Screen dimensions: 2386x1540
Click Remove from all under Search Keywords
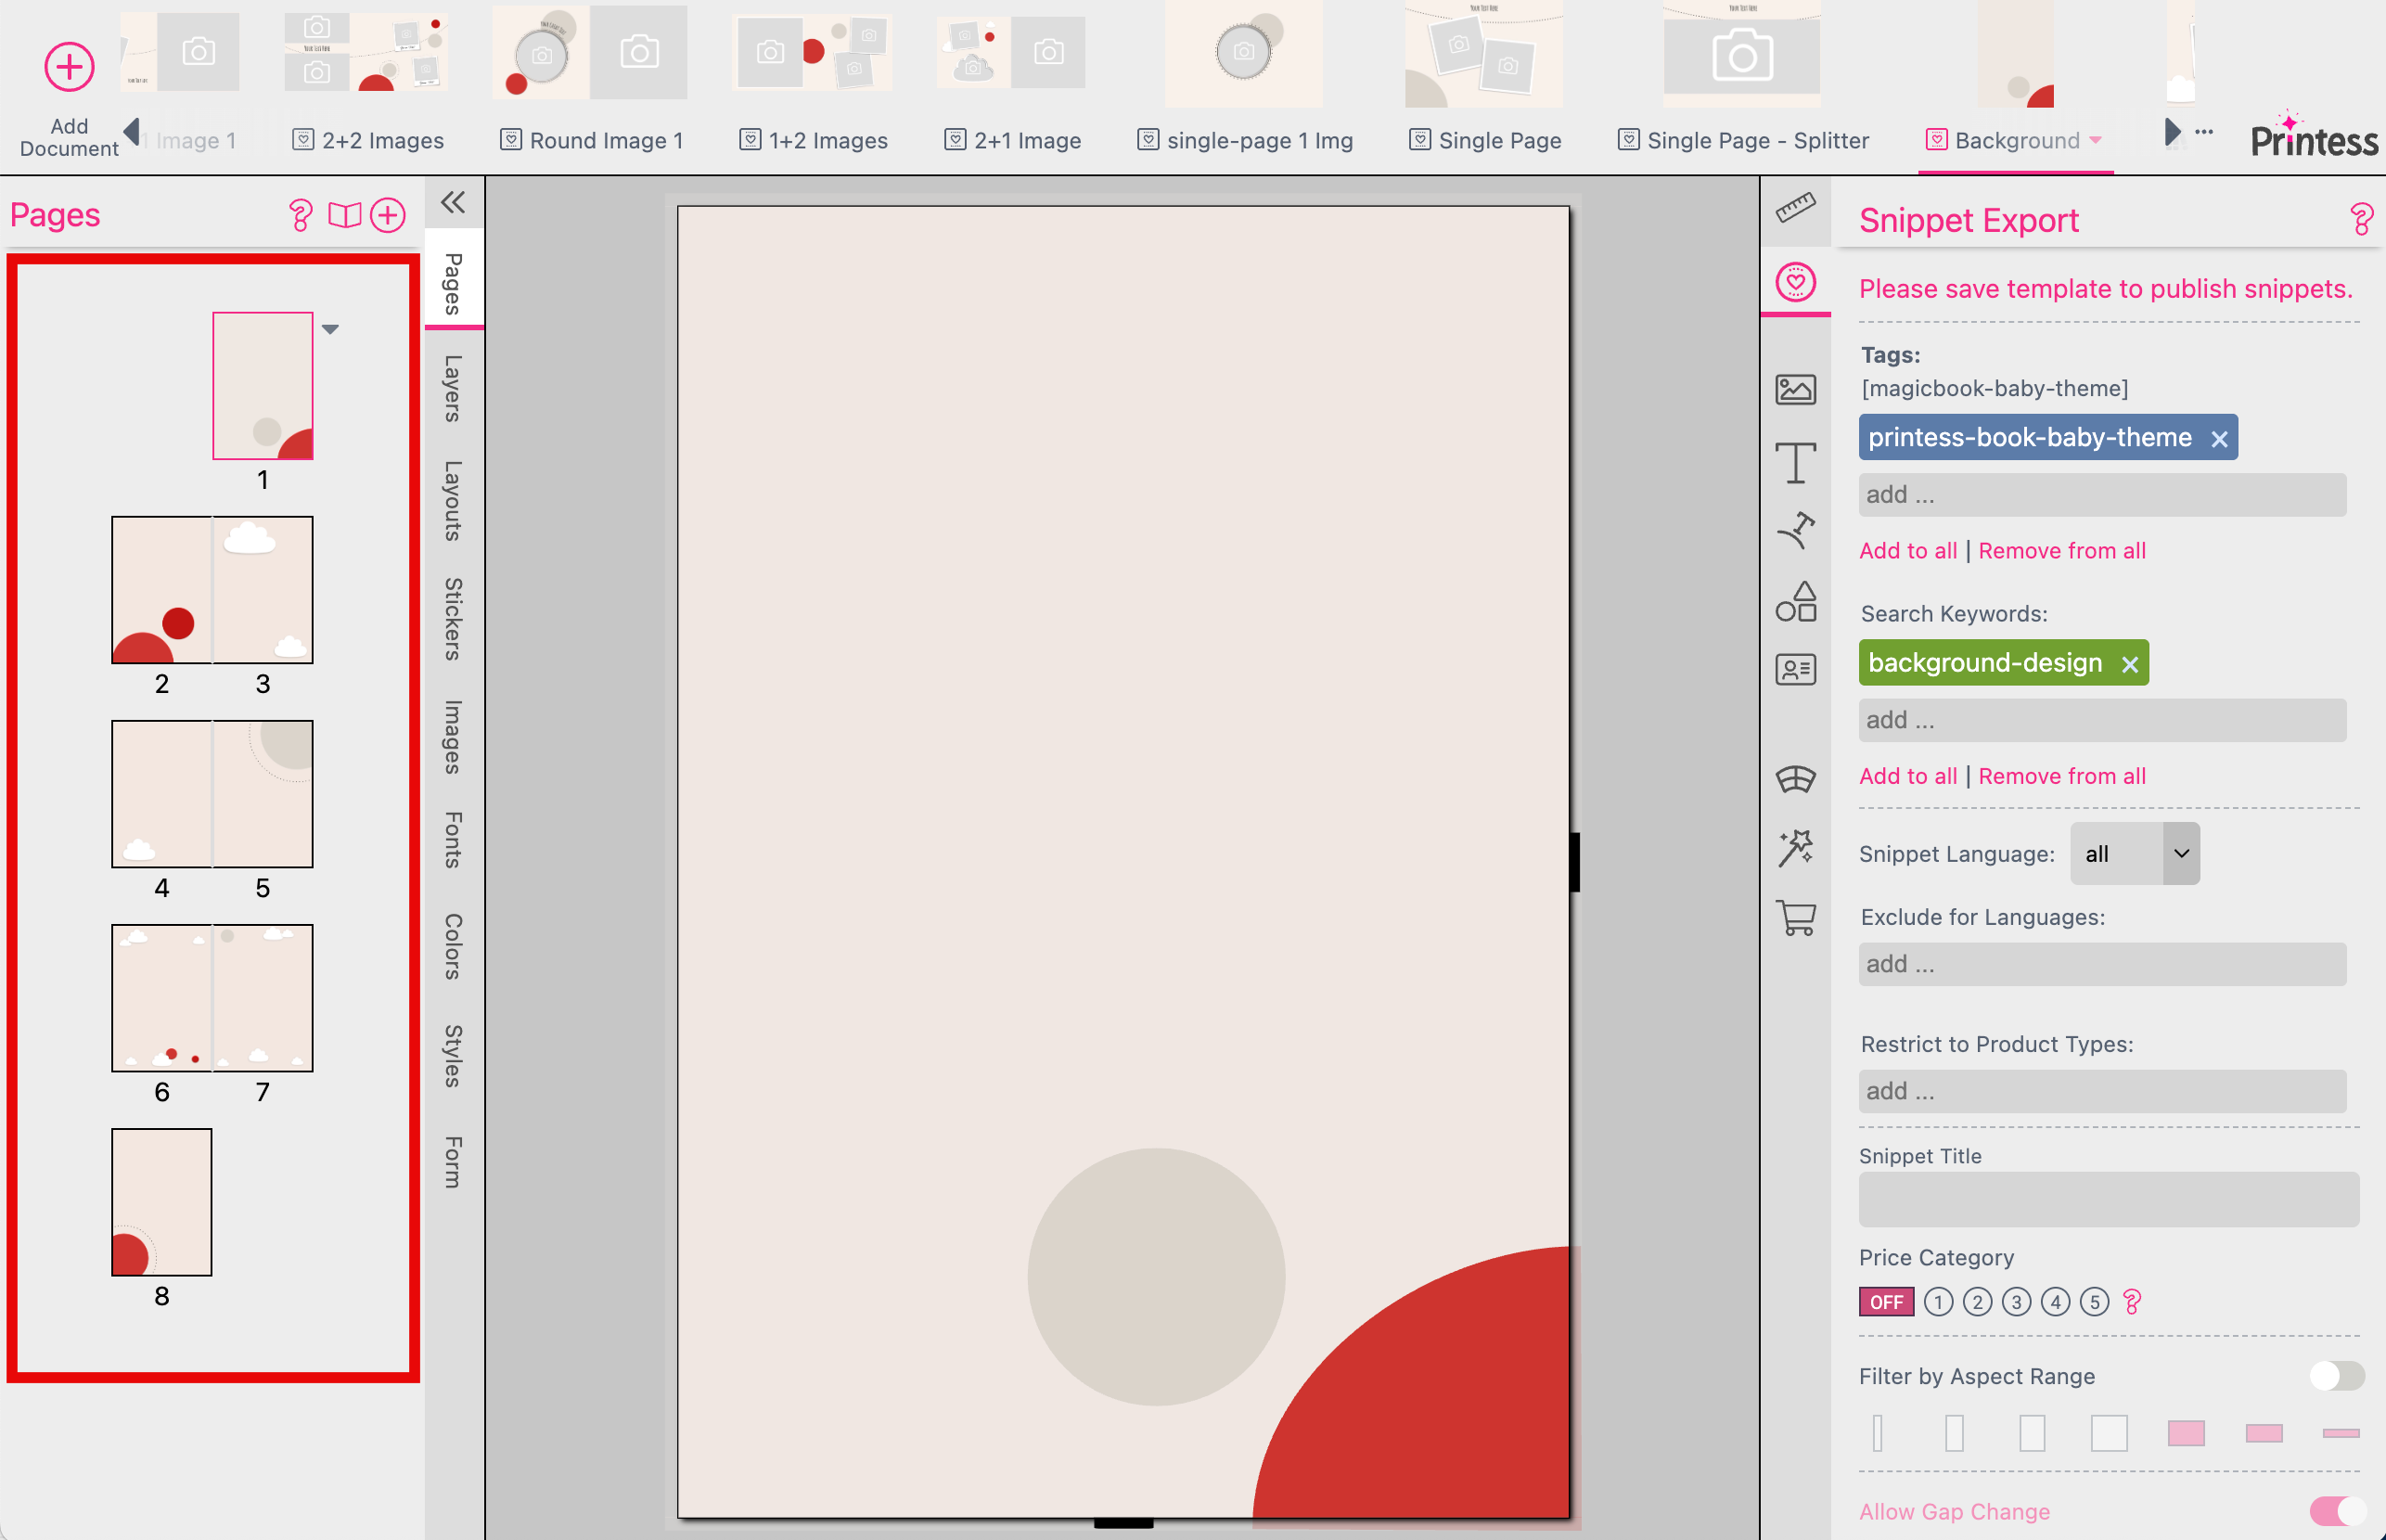(x=2062, y=775)
